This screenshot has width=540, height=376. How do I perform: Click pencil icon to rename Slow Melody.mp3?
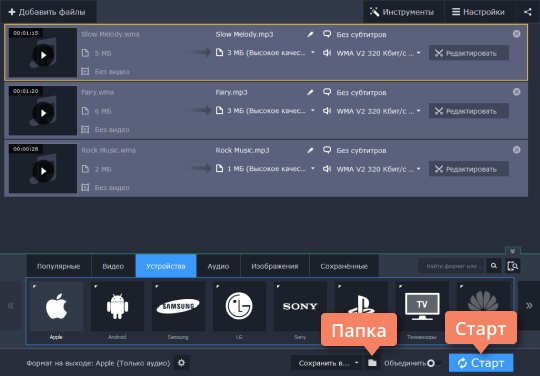coord(310,34)
